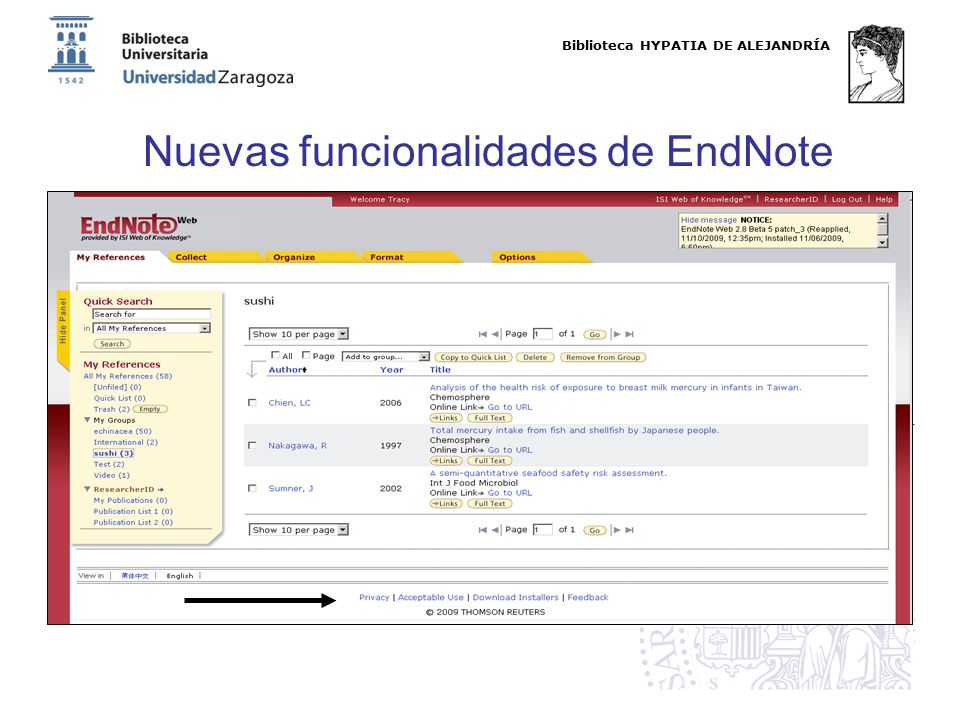Open bottom Show 10 per page dropdown
The image size is (960, 720).
pyautogui.click(x=299, y=530)
